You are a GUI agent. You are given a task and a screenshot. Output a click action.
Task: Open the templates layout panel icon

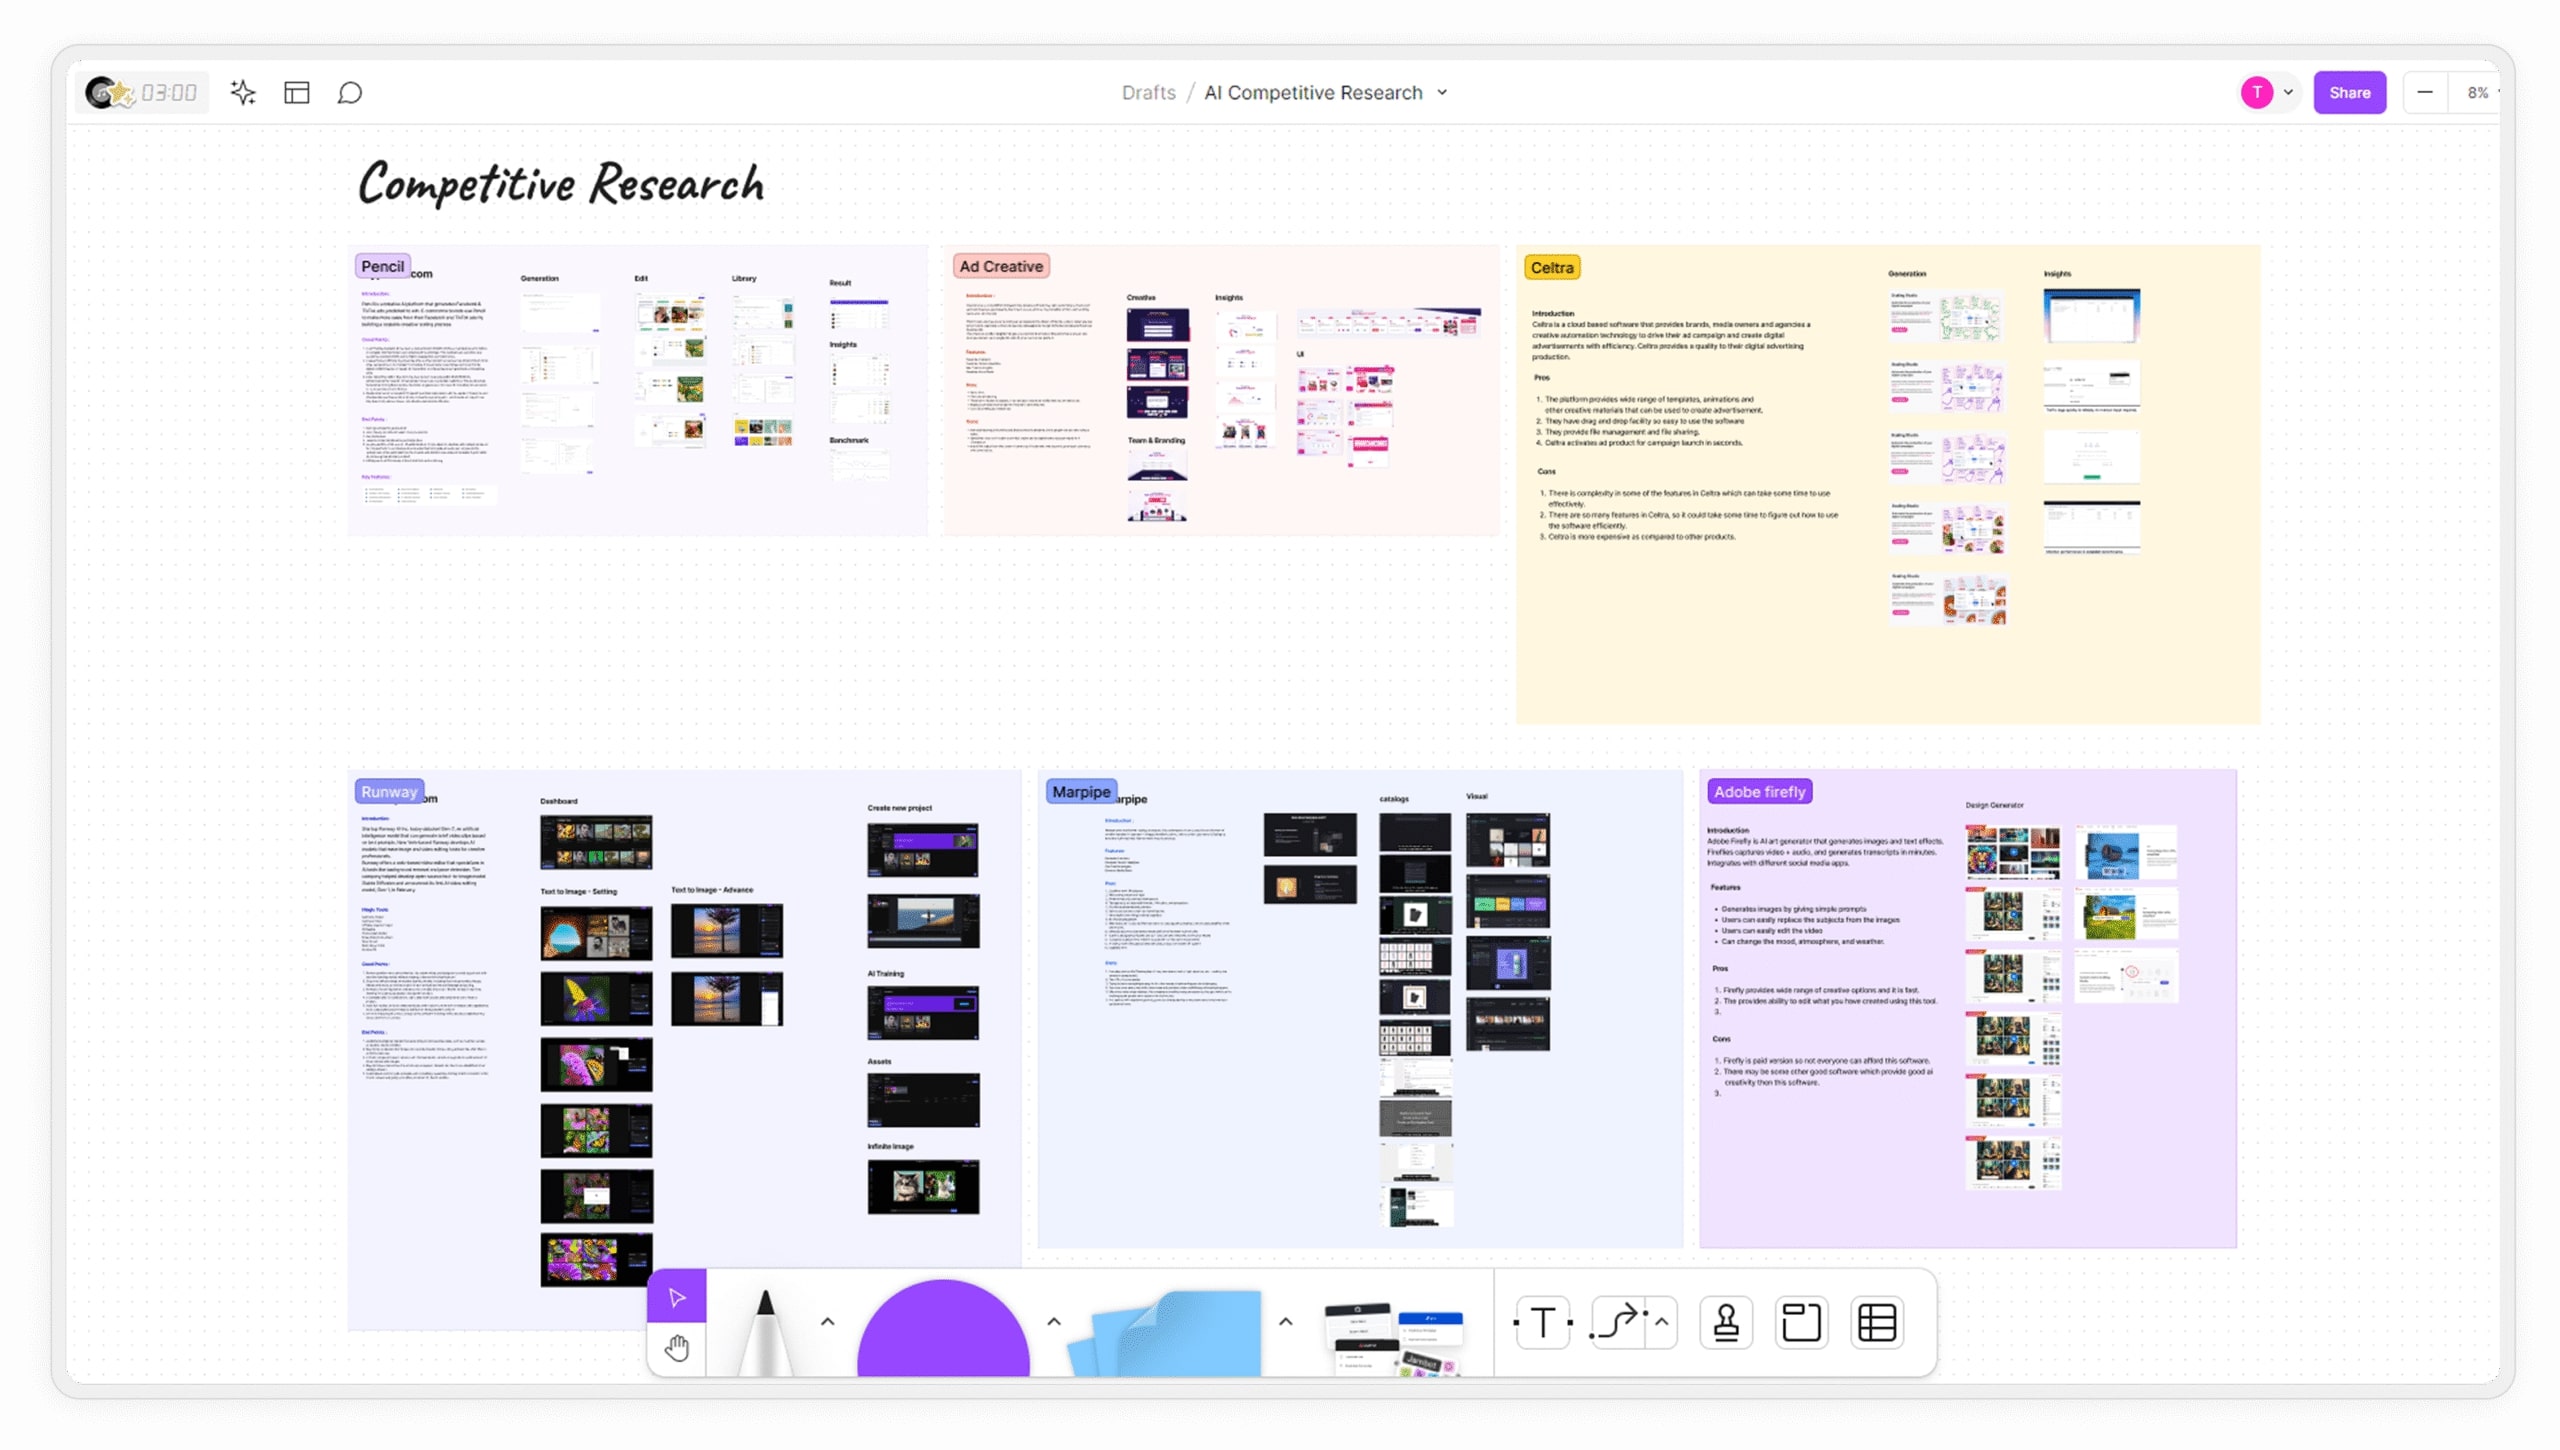(297, 92)
